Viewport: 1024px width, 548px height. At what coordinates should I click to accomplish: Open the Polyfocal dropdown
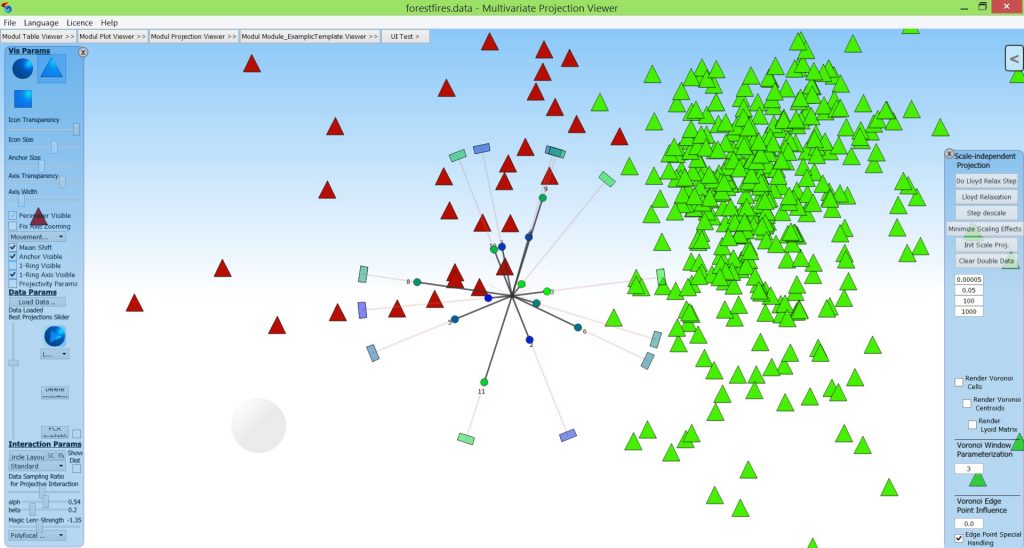(37, 535)
